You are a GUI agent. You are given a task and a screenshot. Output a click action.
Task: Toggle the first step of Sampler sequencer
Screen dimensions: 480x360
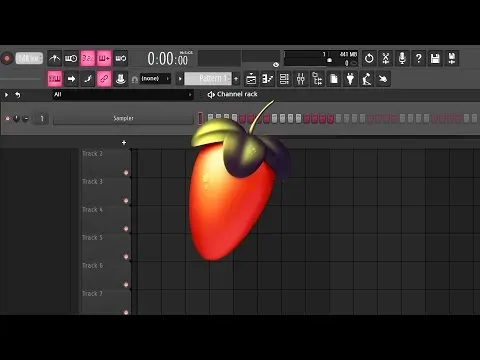coord(210,118)
